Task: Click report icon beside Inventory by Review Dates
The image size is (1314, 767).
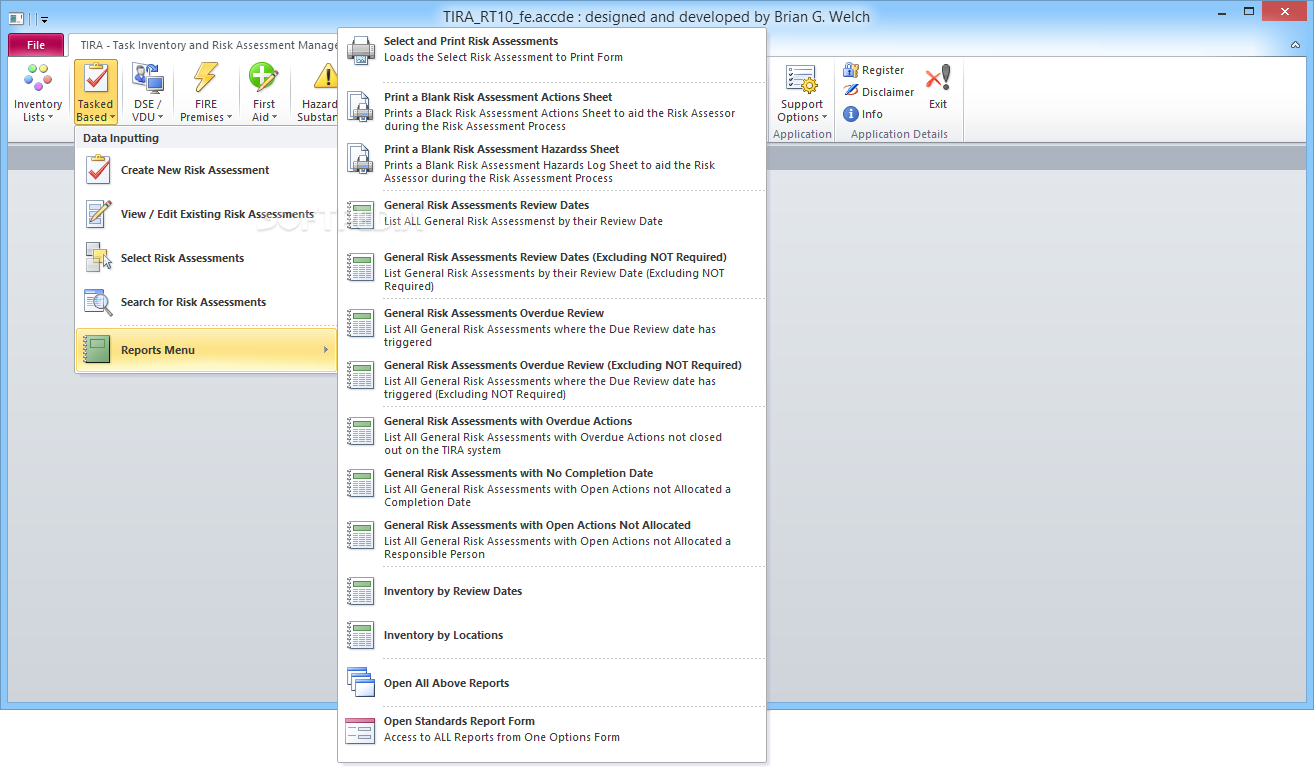Action: 360,591
